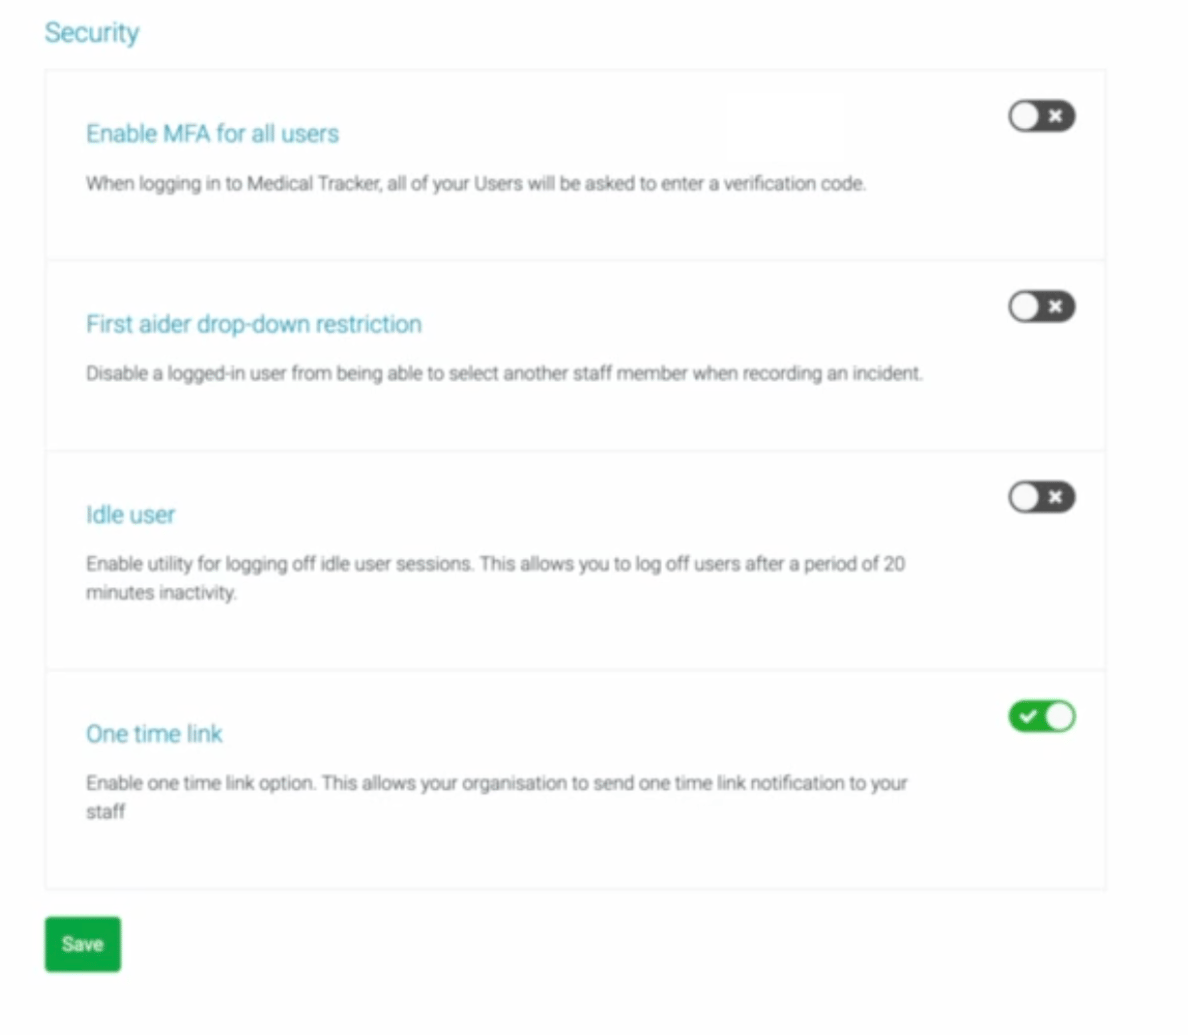Open the Enable MFA for all users link
The height and width of the screenshot is (1035, 1188).
(x=212, y=133)
